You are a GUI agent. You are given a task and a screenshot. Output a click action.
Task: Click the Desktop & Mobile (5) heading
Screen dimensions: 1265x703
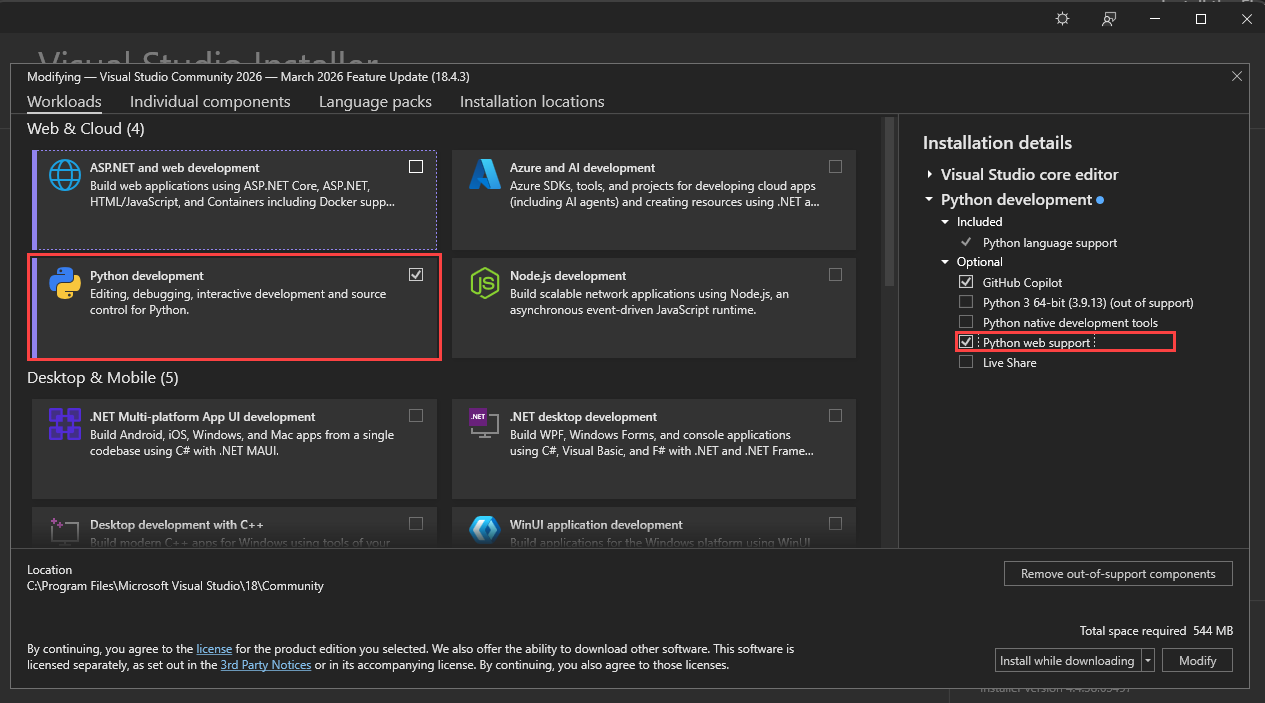tap(103, 378)
